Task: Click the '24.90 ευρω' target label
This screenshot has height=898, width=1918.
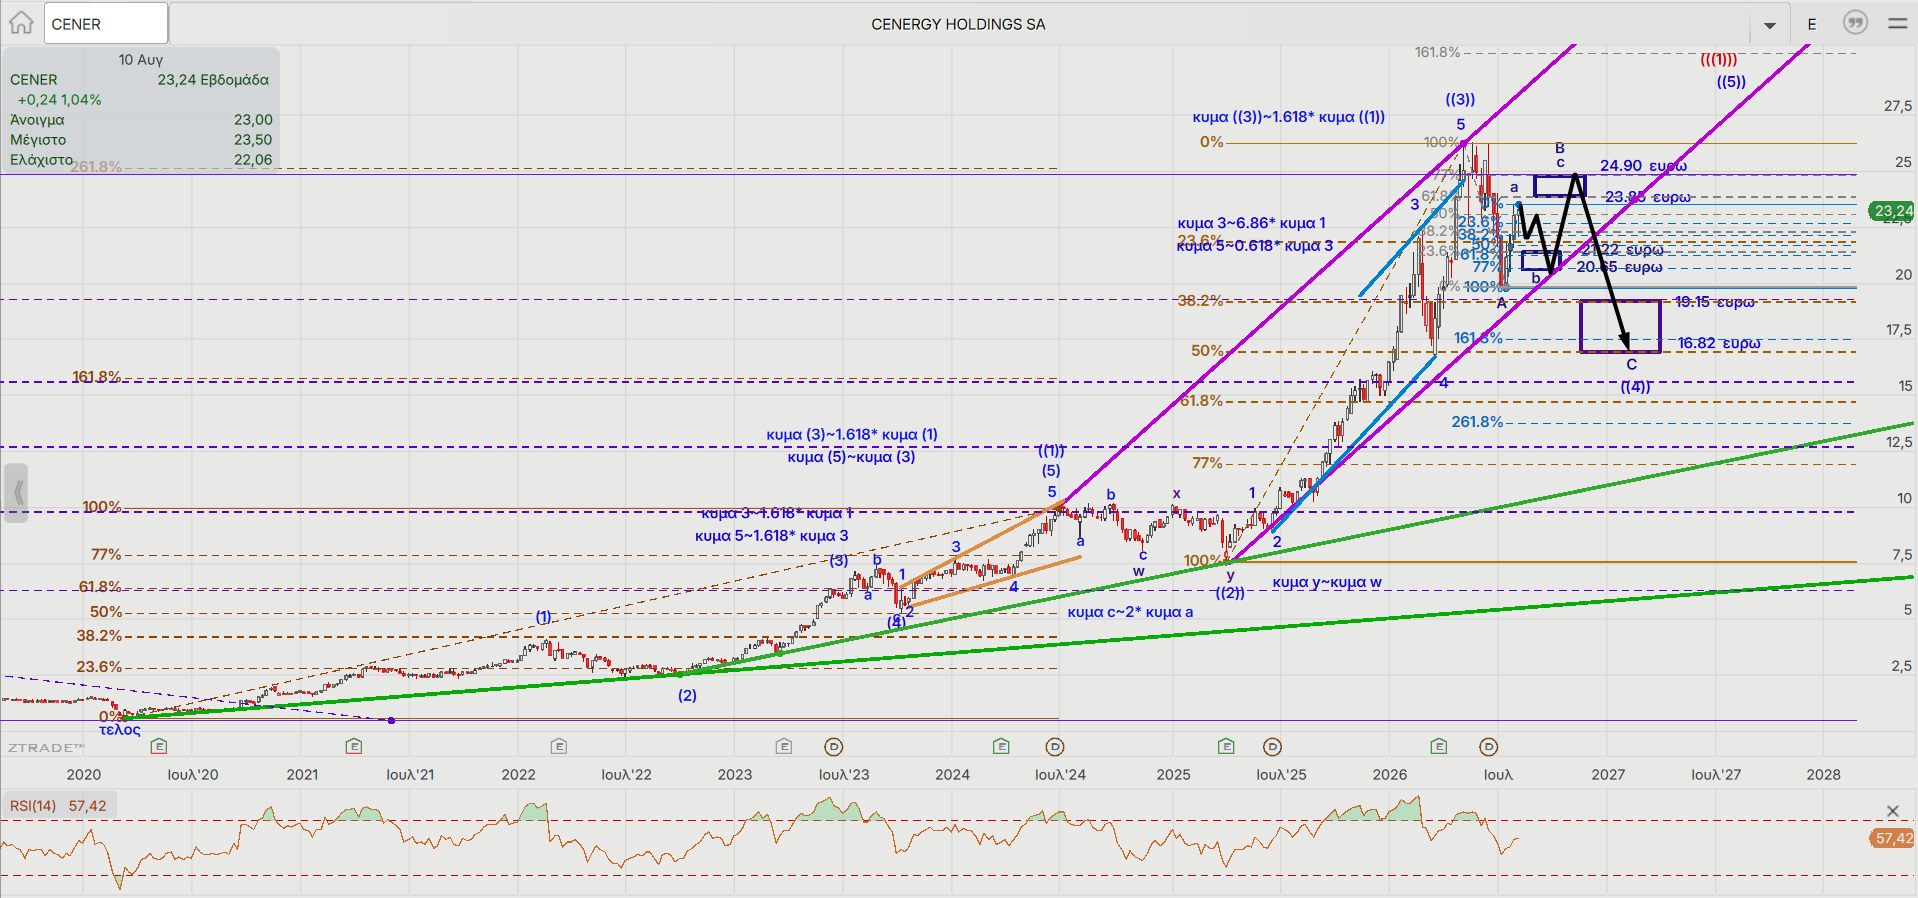Action: coord(1643,166)
